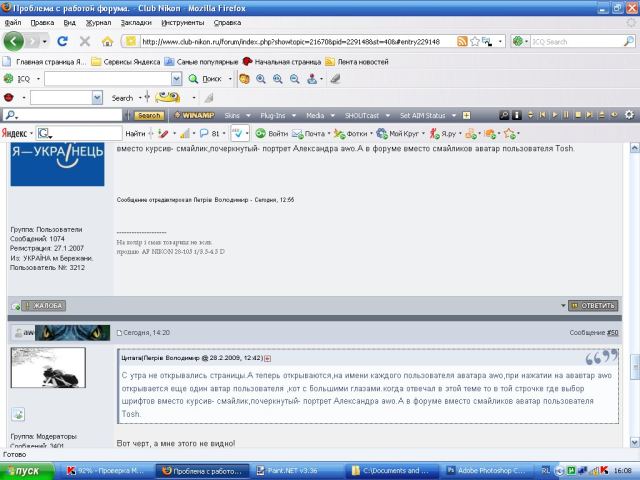The width and height of the screenshot is (640, 480).
Task: Pause playback in Winamp toolbar
Action: point(566,115)
